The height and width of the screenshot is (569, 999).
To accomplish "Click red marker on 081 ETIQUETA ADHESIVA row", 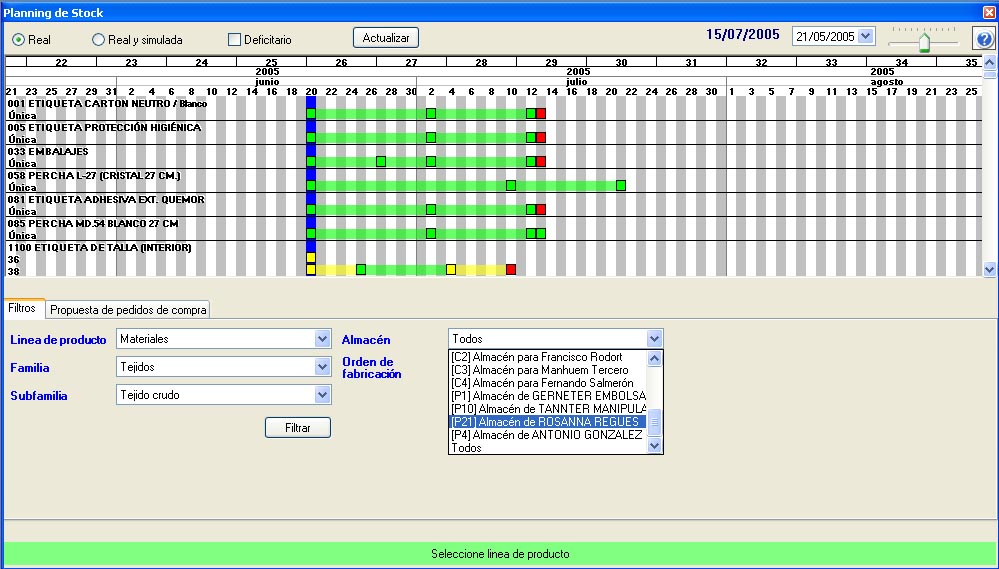I will (x=541, y=210).
